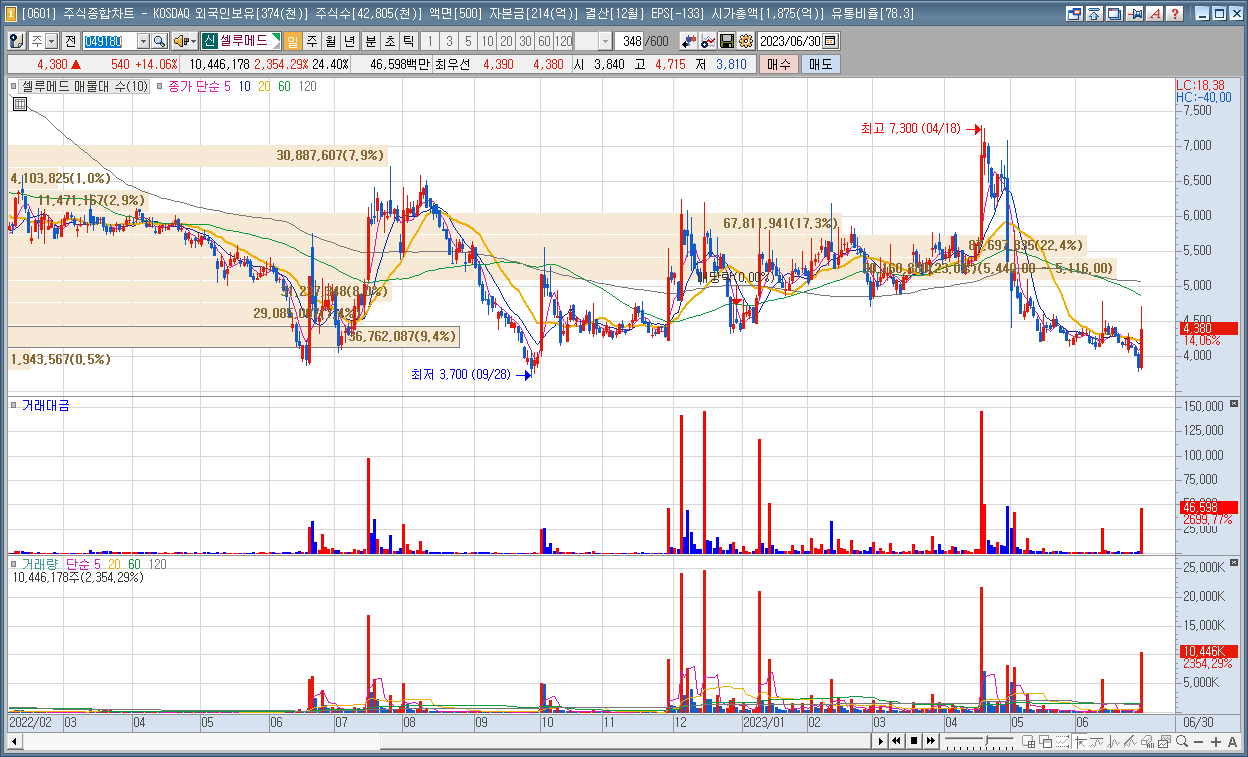Click the stop playback button
The image size is (1248, 757).
[x=914, y=741]
